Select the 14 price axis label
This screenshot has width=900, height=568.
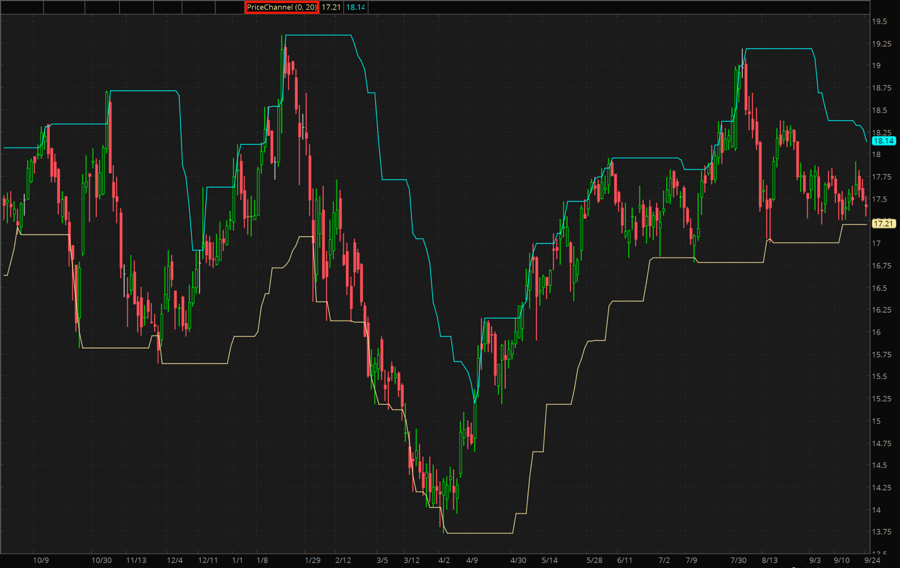pyautogui.click(x=877, y=510)
